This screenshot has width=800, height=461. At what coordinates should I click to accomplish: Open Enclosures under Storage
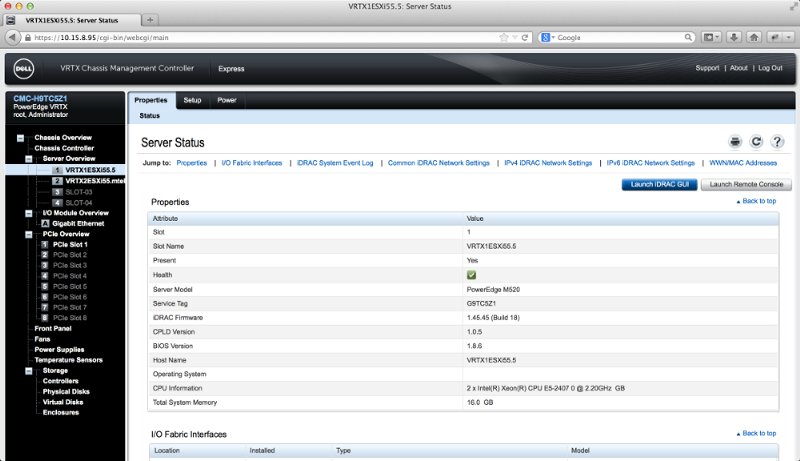pos(61,413)
